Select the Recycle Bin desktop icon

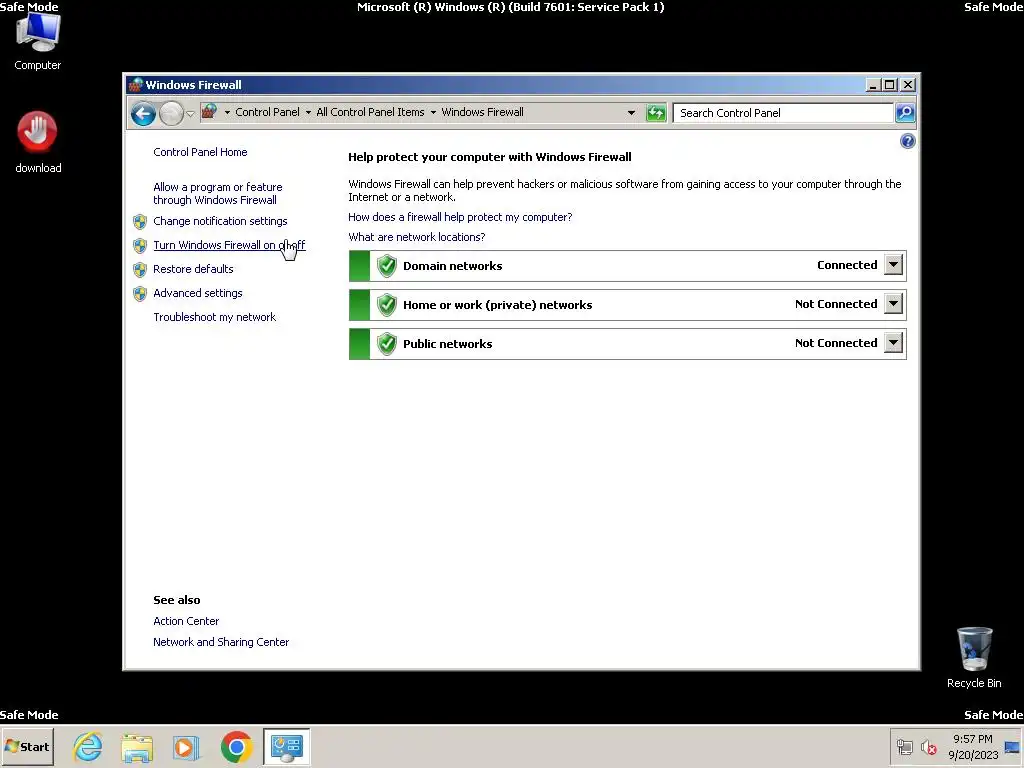coord(974,658)
